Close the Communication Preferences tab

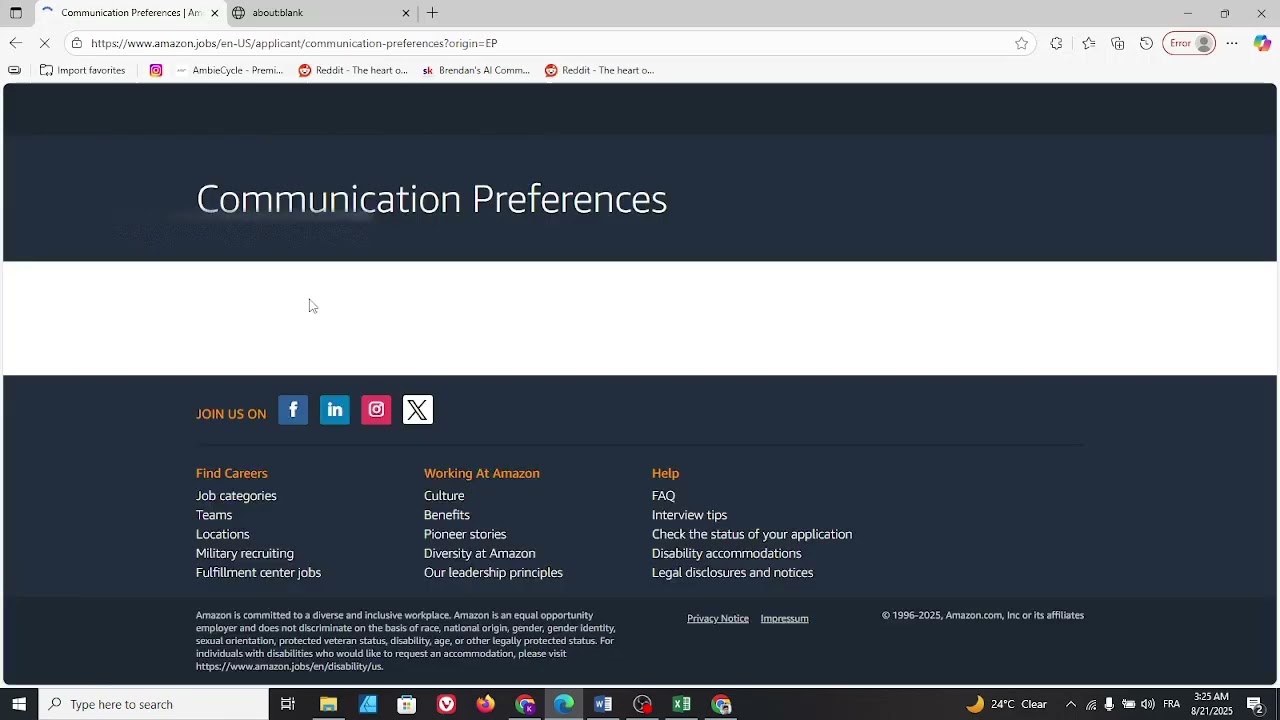(214, 13)
